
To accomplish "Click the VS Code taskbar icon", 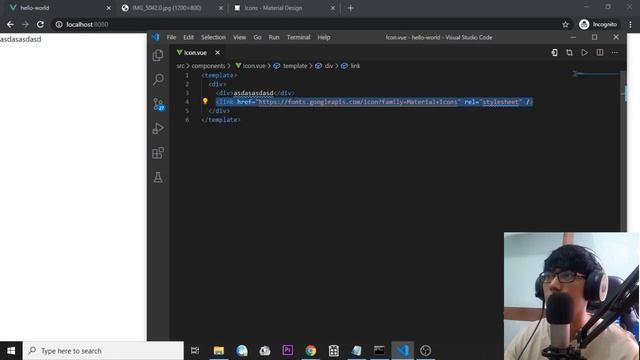I will click(x=402, y=351).
